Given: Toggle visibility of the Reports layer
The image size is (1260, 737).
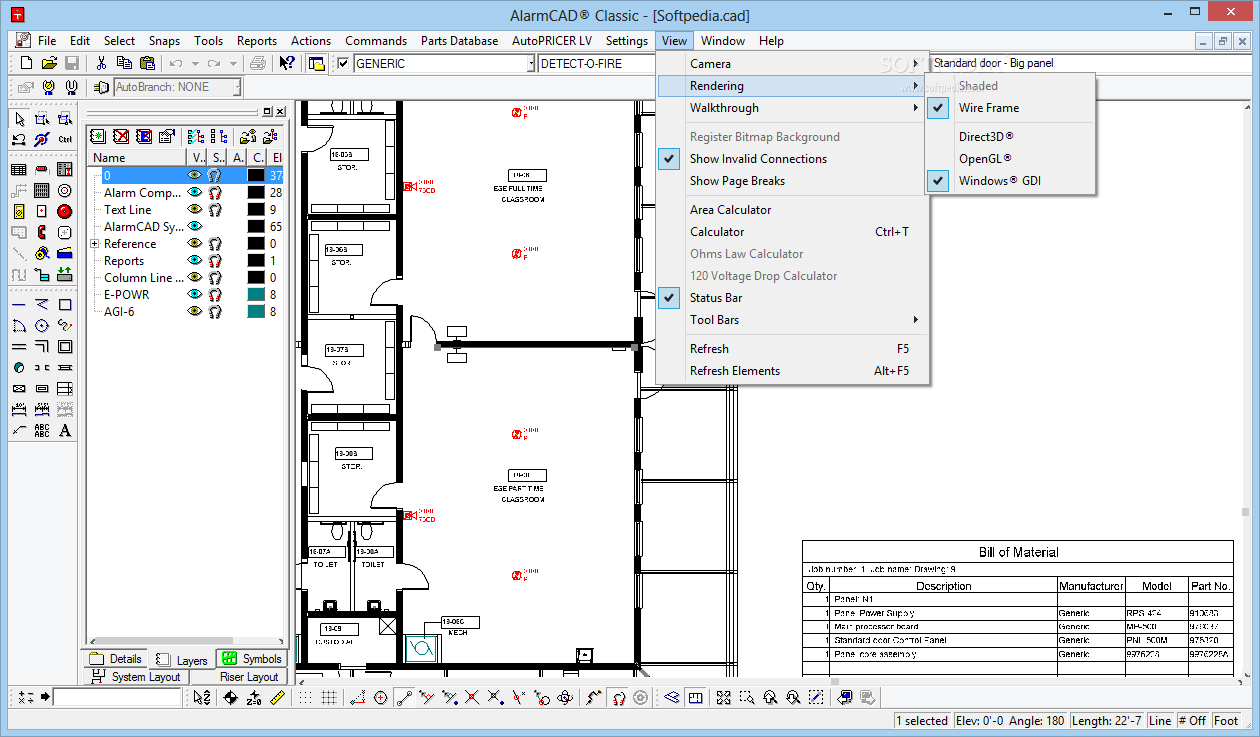Looking at the screenshot, I should [195, 260].
